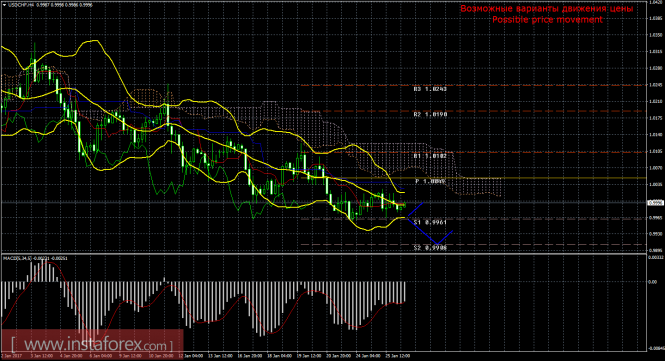Click the Possible price movement heading
This screenshot has height=361, width=665.
click(x=547, y=20)
